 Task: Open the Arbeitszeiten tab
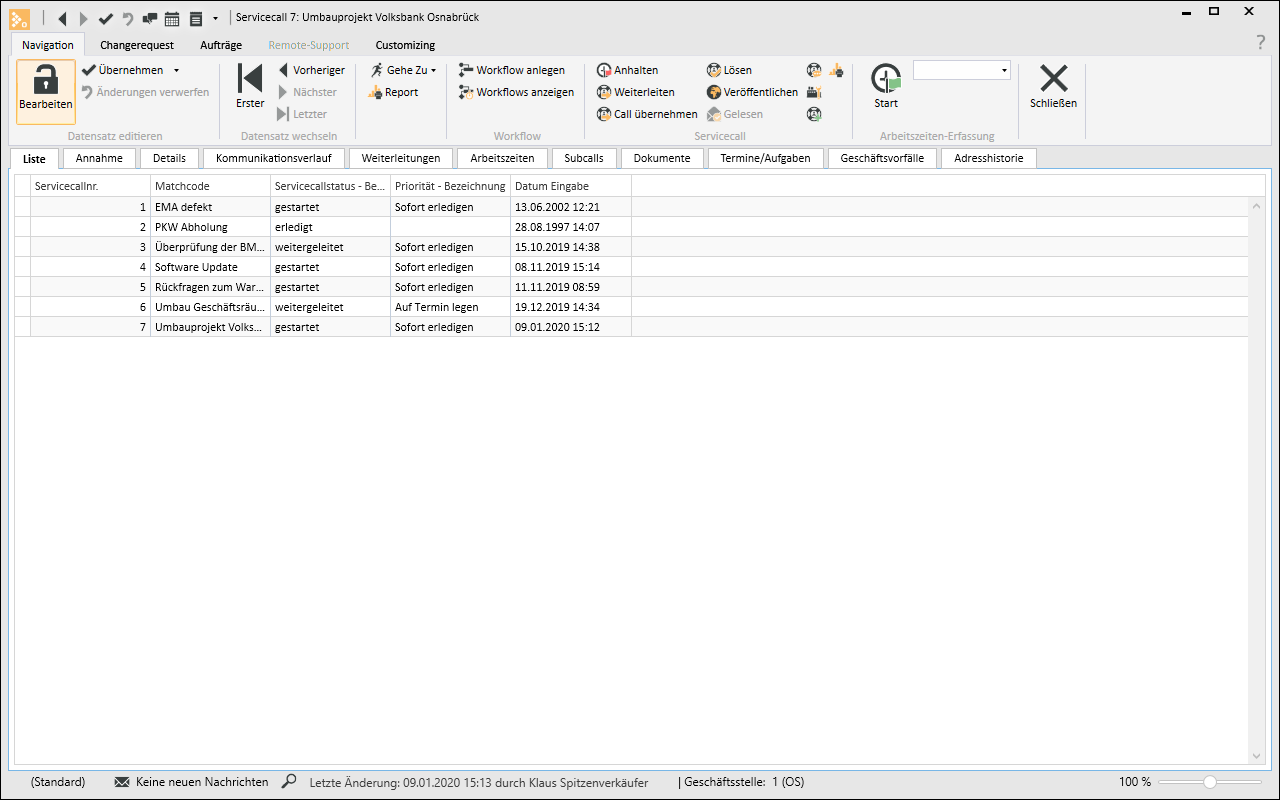tap(502, 158)
